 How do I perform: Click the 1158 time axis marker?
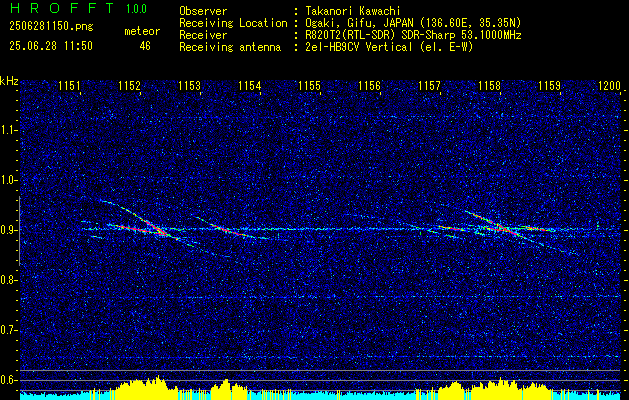[x=489, y=86]
